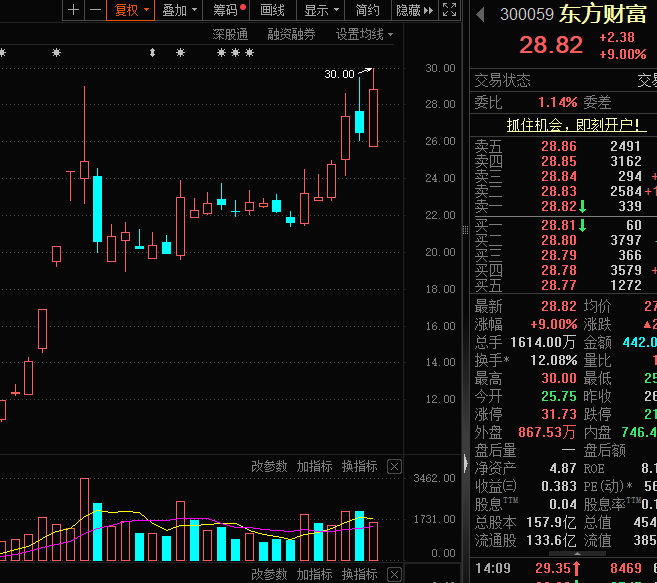Screen dimensions: 657x583
Task: Click the 总手 value 1614.00万
Action: point(543,342)
